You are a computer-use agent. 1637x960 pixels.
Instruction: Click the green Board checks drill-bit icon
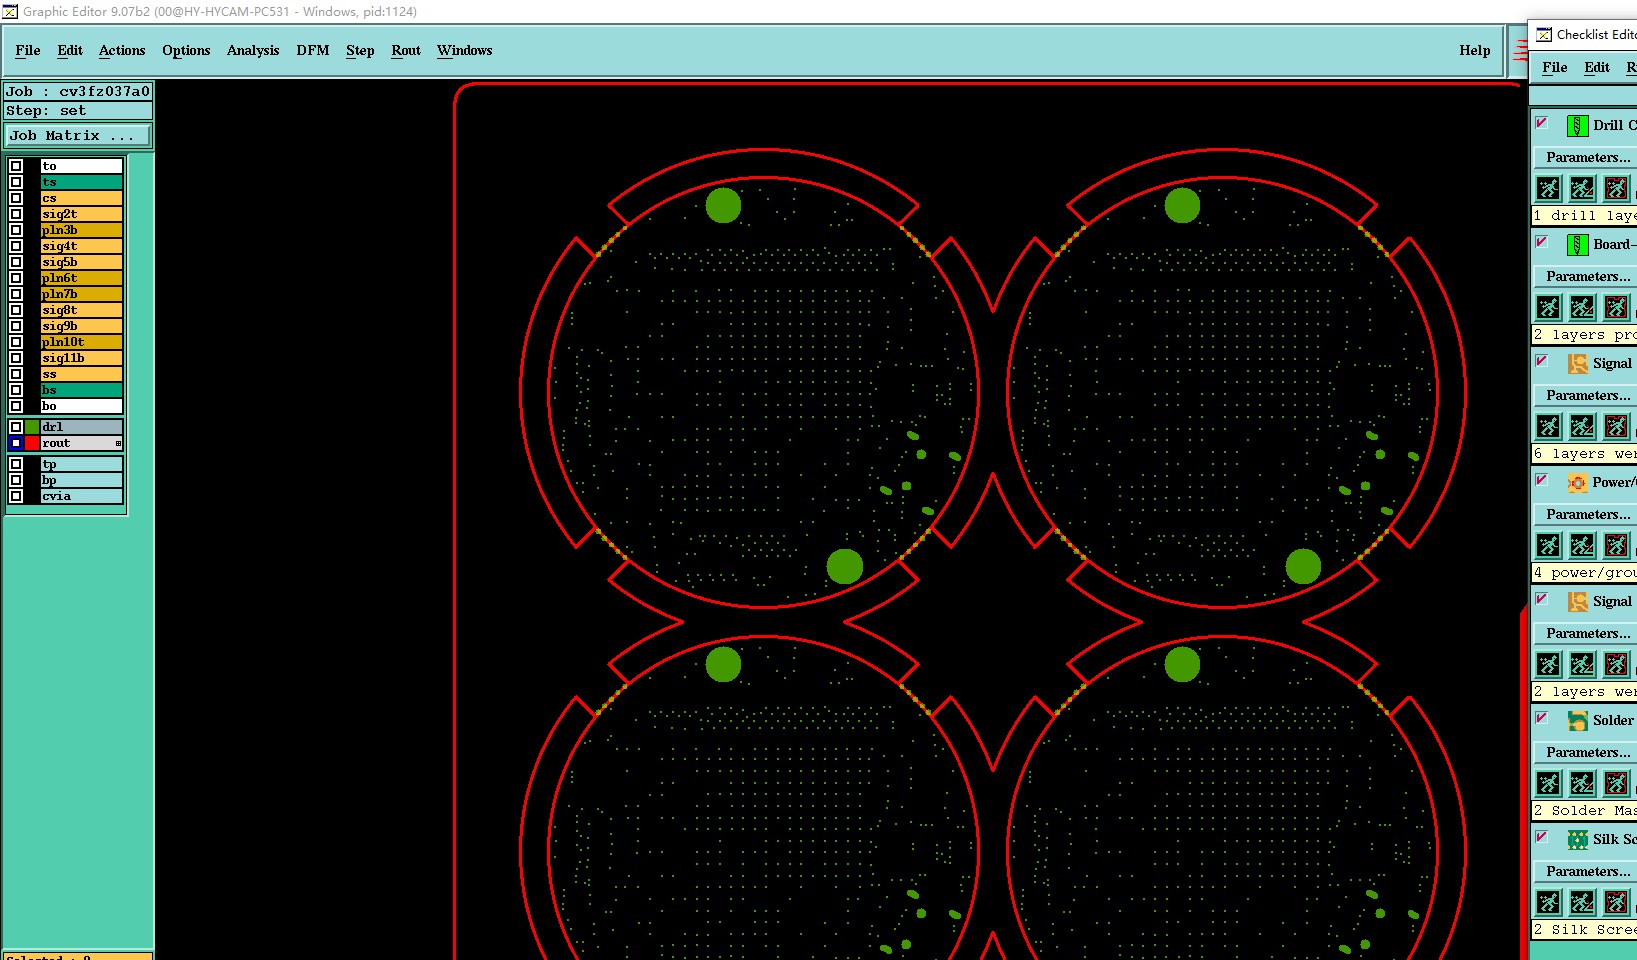coord(1577,245)
